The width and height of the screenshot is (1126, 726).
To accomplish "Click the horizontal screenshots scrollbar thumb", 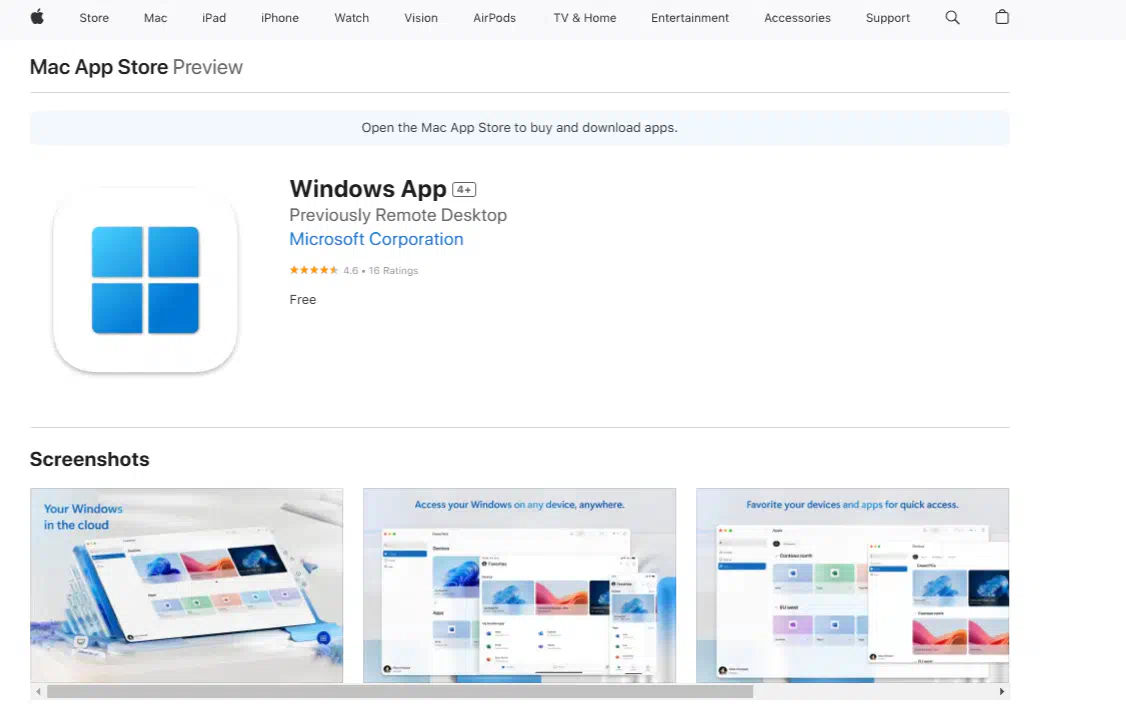I will (400, 692).
